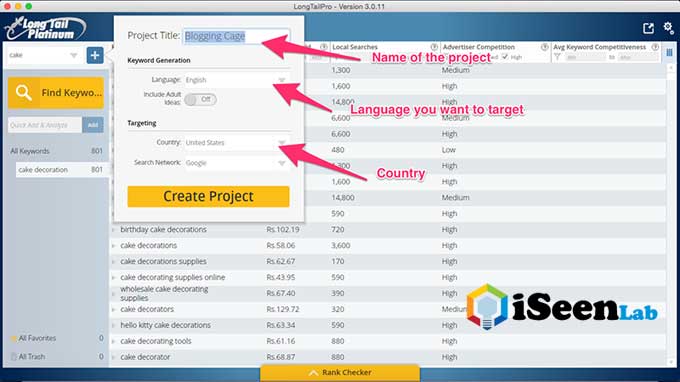This screenshot has height=382, width=680.
Task: Expand the birthday cake decorations row
Action: click(x=114, y=230)
